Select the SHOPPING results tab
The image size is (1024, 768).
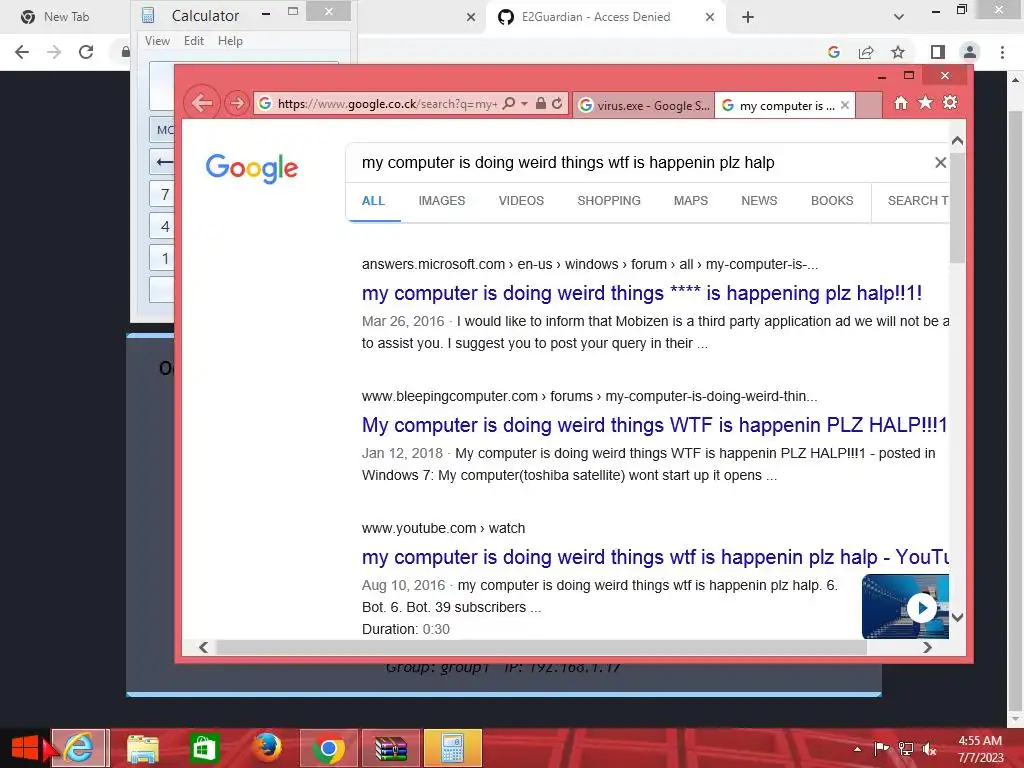click(609, 201)
